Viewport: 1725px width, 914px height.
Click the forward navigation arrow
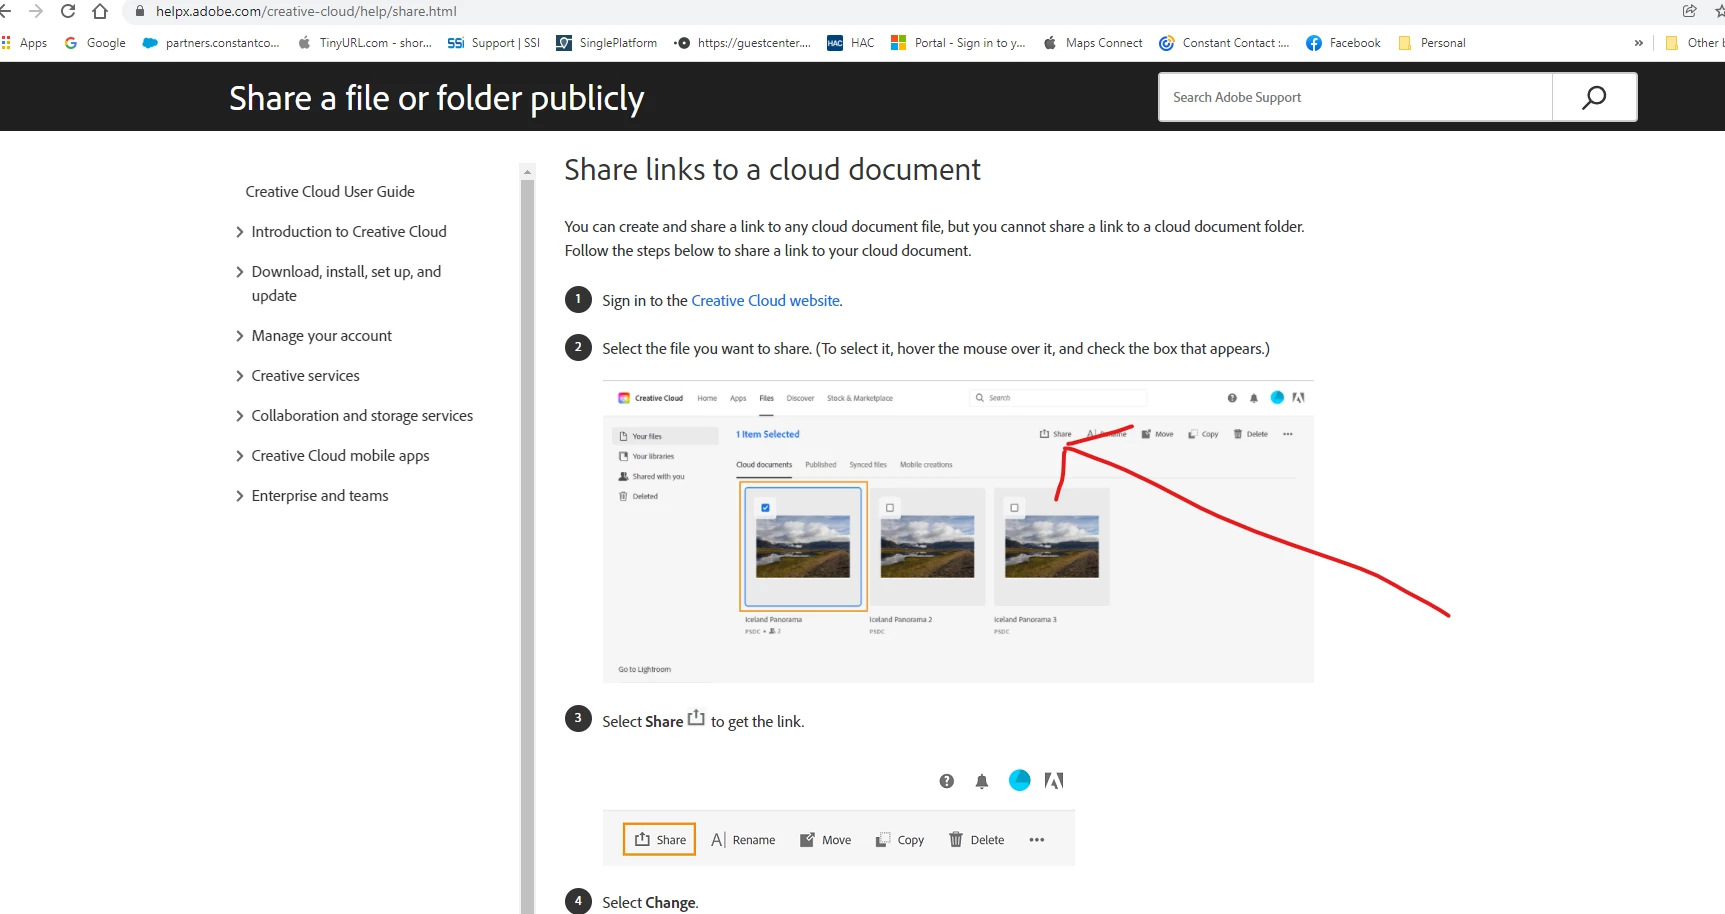point(36,11)
